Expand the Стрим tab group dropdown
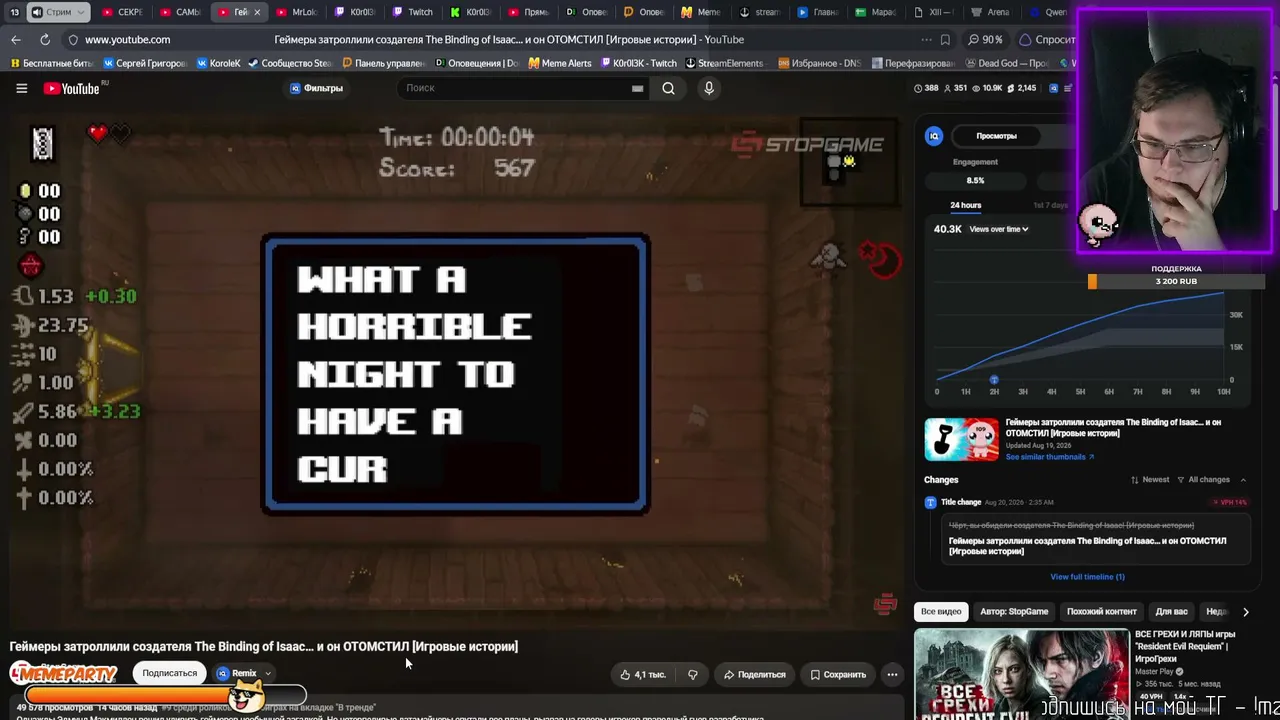1280x720 pixels. click(x=81, y=12)
